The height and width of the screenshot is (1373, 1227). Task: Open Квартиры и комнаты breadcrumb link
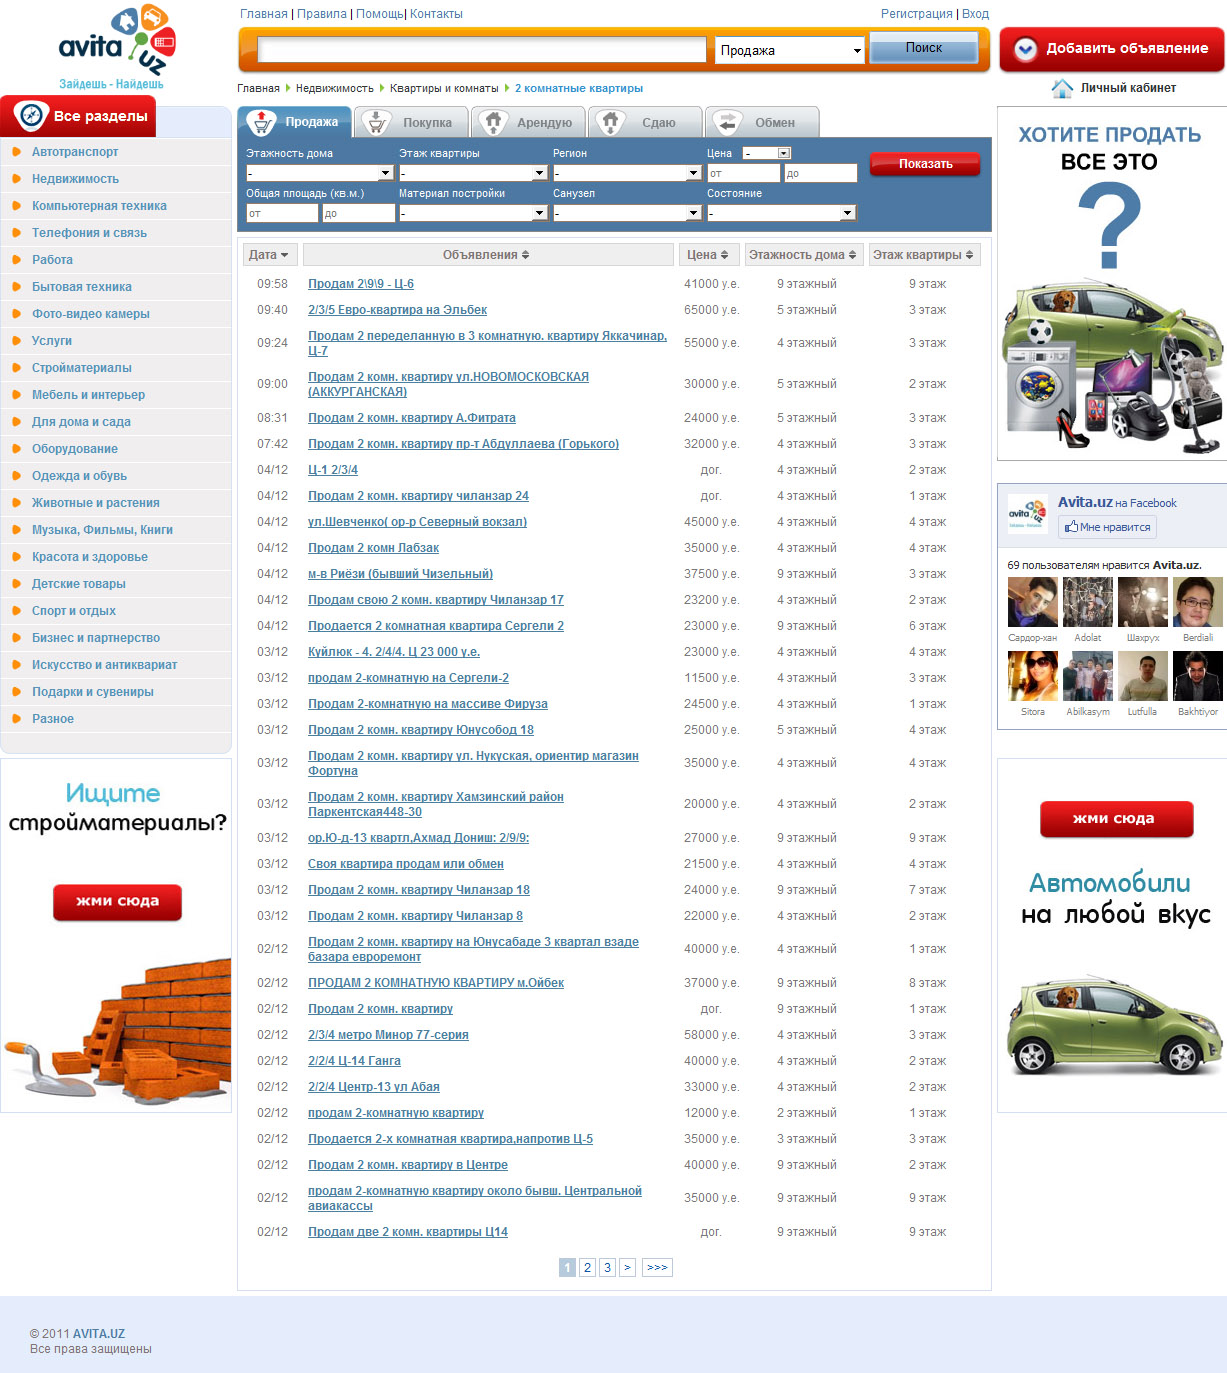(444, 89)
